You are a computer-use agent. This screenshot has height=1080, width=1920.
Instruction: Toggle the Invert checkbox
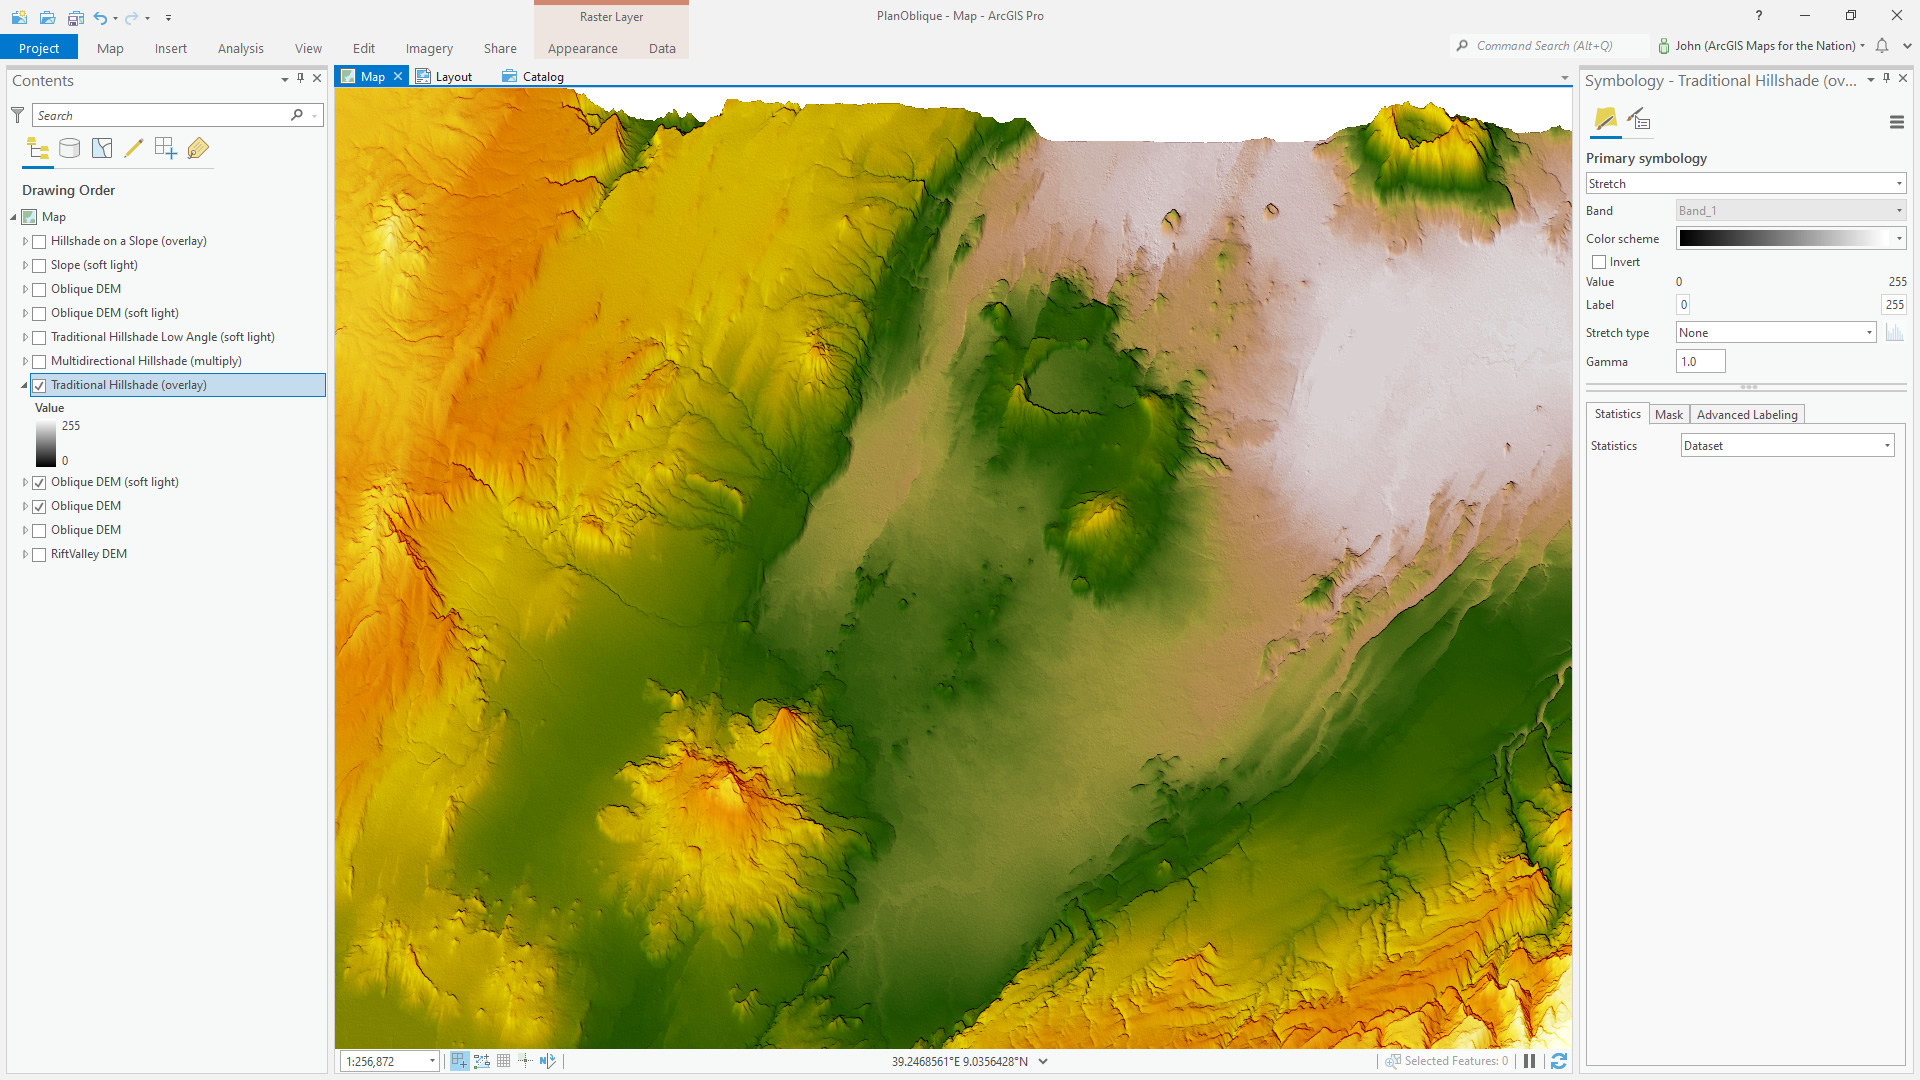coord(1599,262)
